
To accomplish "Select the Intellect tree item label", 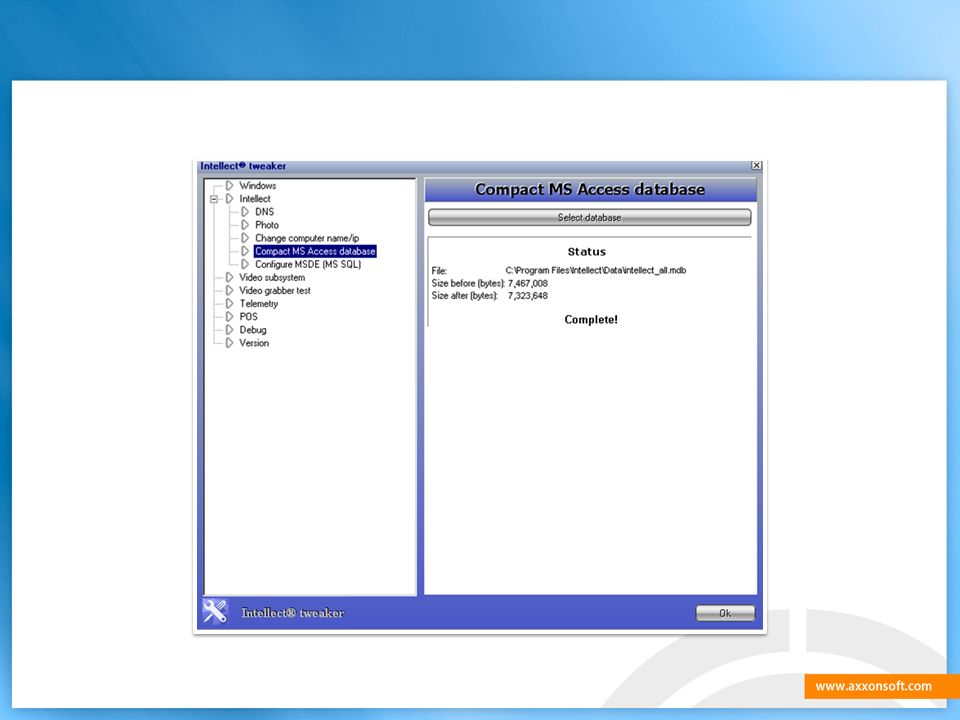I will tap(255, 199).
